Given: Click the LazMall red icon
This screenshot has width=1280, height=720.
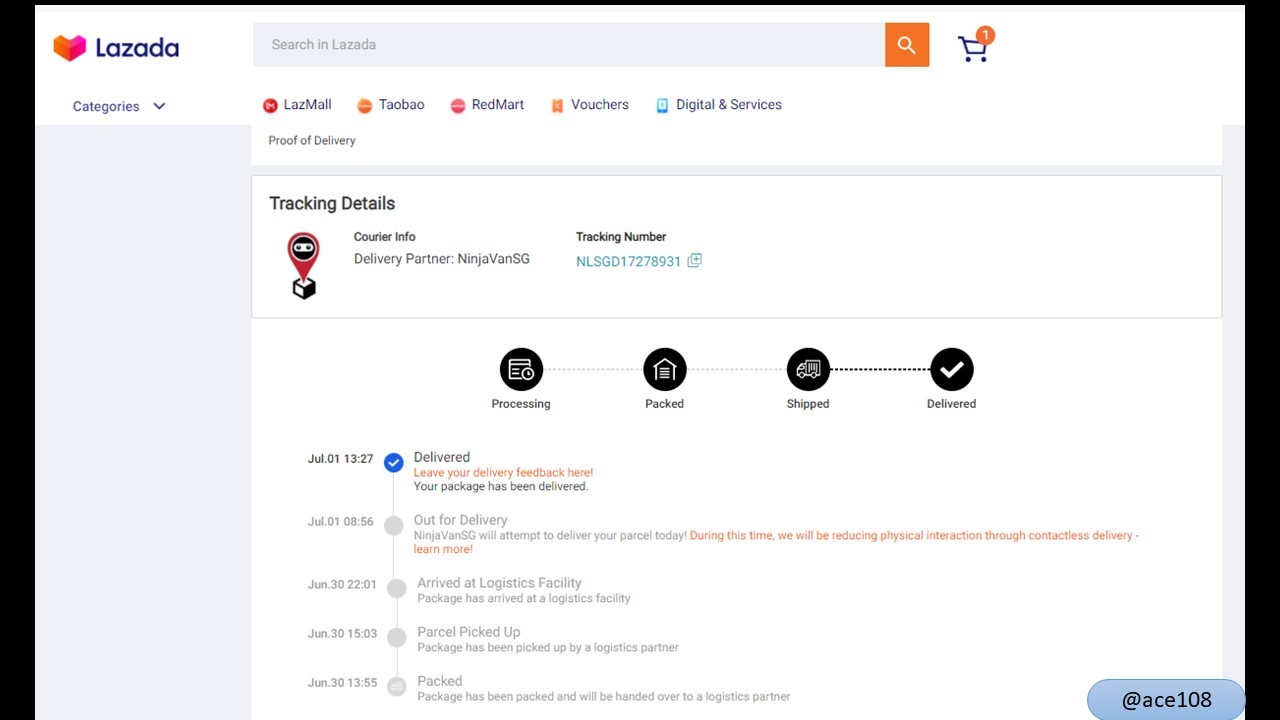Looking at the screenshot, I should tap(270, 105).
